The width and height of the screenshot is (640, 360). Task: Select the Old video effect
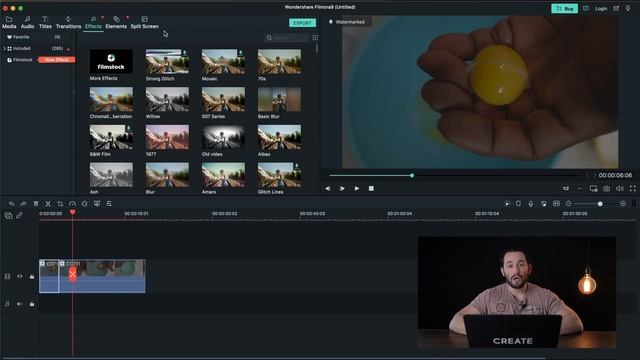223,137
